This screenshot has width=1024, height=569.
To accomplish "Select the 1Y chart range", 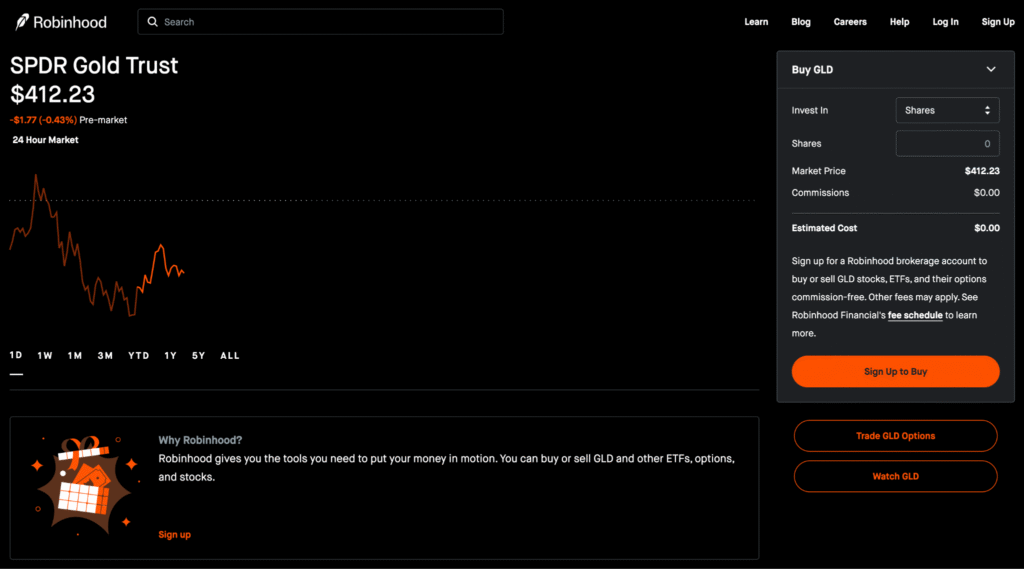I will click(170, 355).
